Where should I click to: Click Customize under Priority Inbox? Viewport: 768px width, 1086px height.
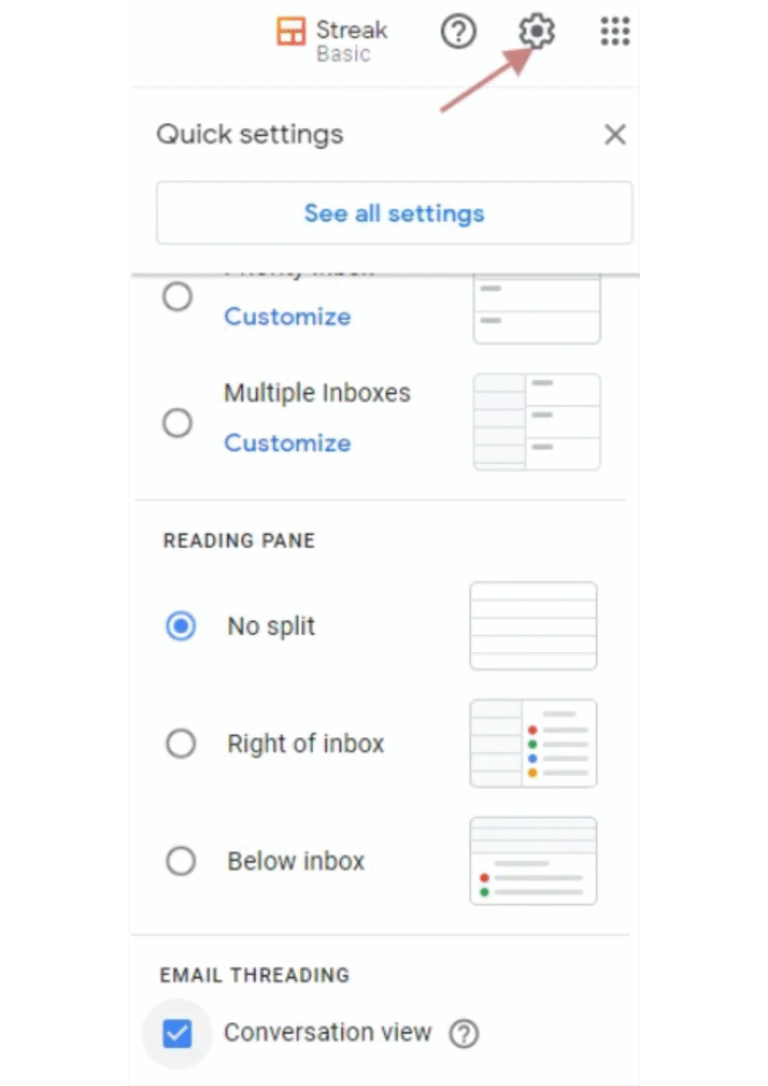point(287,316)
